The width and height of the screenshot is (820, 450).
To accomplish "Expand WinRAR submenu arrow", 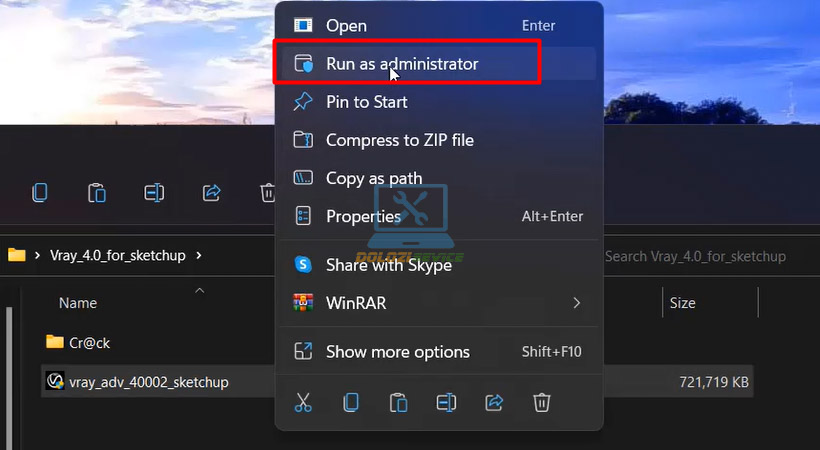I will pos(576,303).
